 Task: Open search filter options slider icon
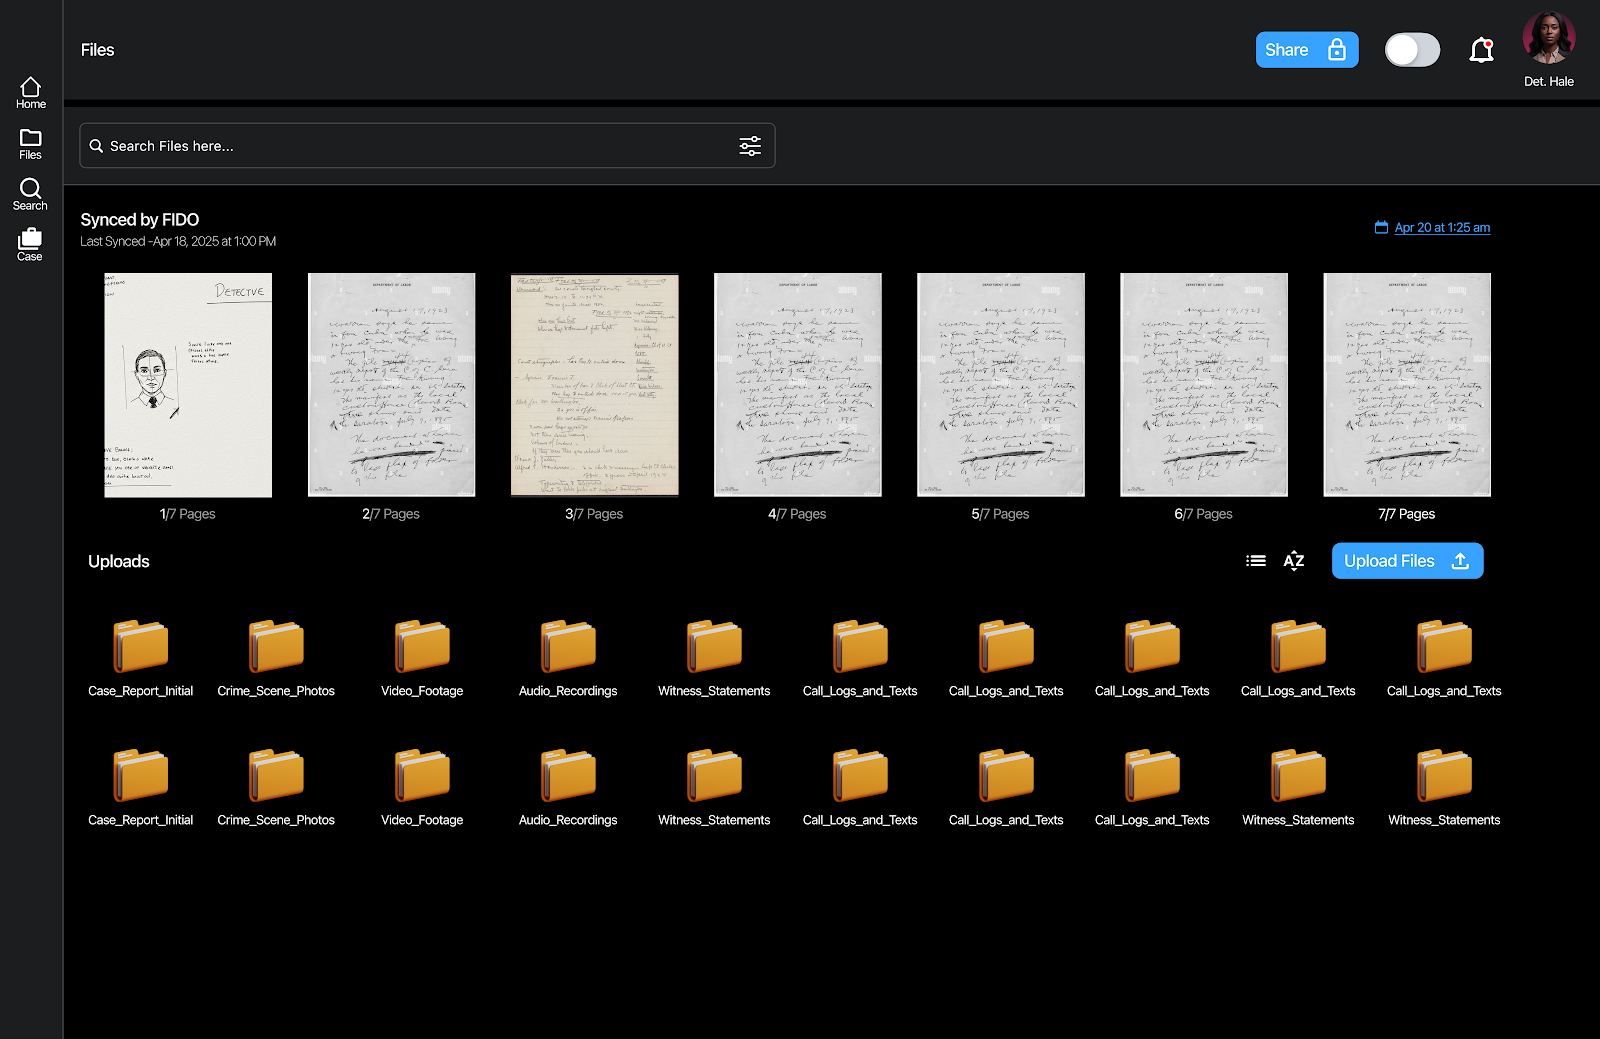[x=750, y=146]
